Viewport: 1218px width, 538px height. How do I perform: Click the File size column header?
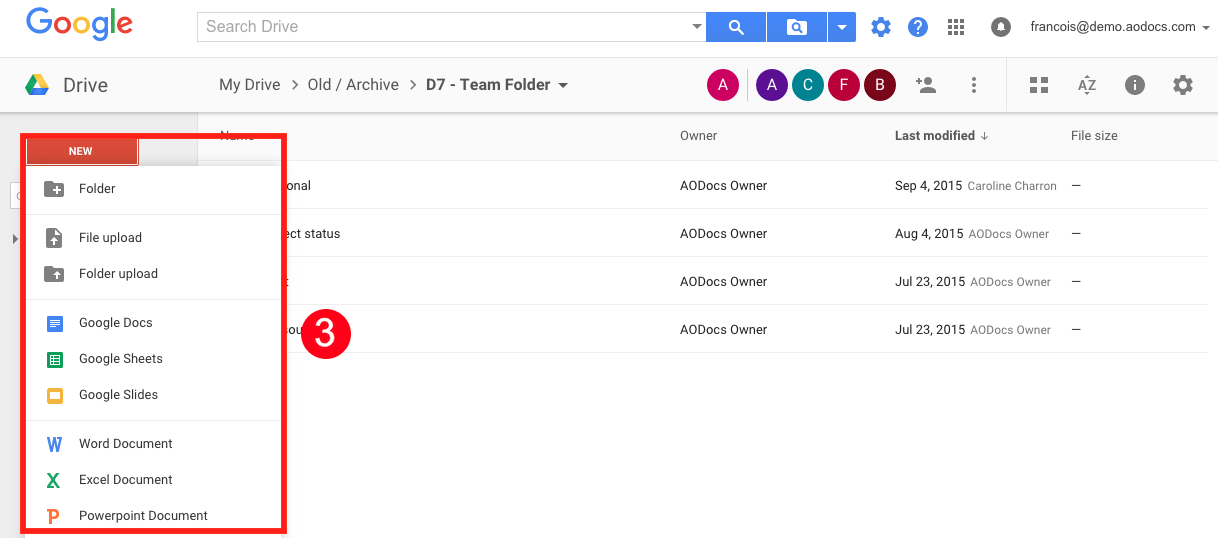coord(1094,136)
